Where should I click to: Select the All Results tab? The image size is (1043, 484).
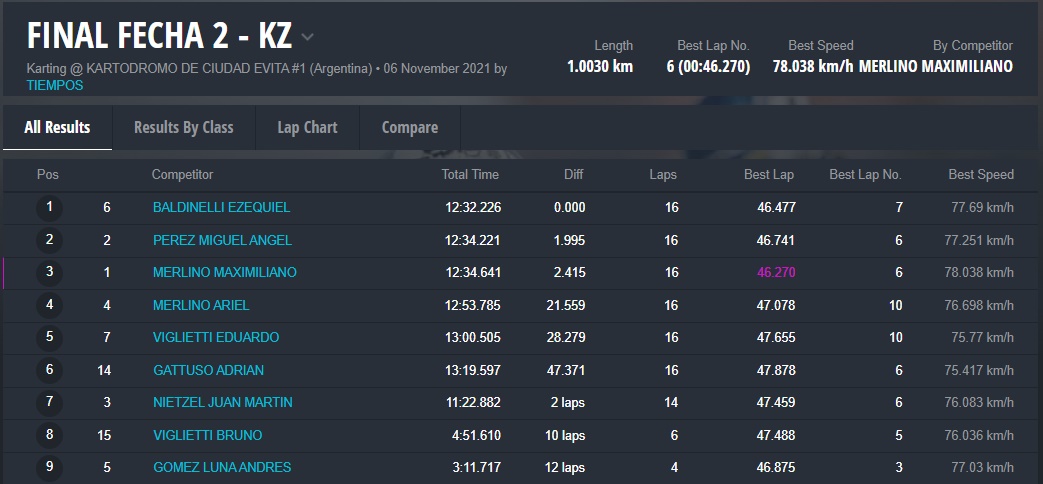(x=57, y=127)
